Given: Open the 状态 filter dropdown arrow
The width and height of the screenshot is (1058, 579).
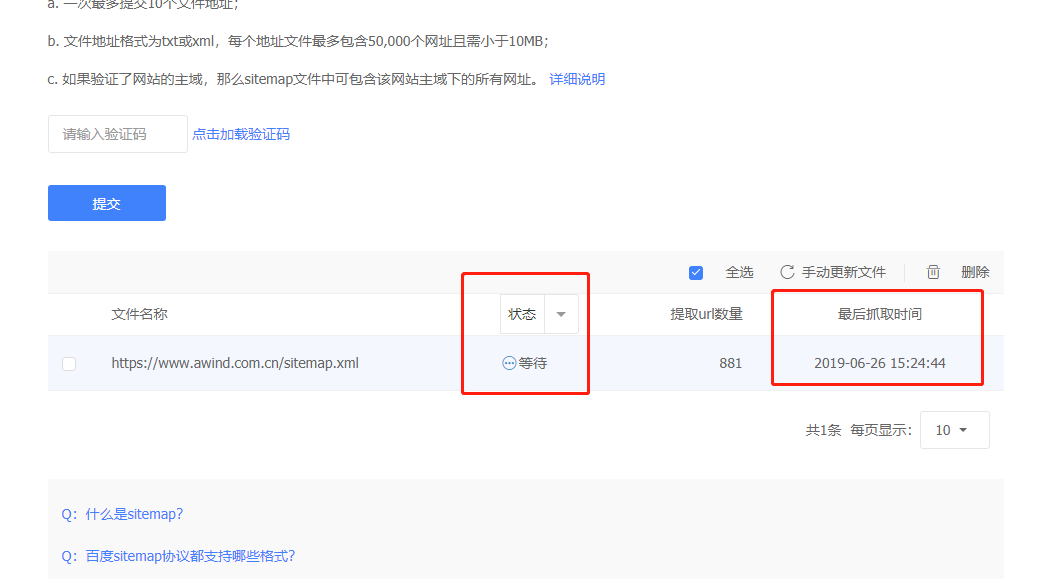Looking at the screenshot, I should click(x=561, y=314).
